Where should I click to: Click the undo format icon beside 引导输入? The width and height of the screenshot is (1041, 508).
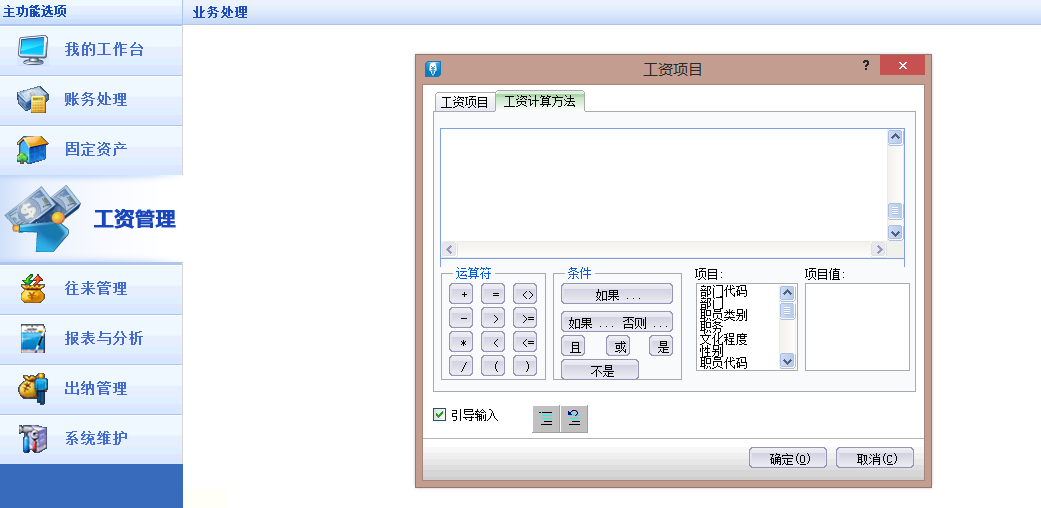(574, 418)
